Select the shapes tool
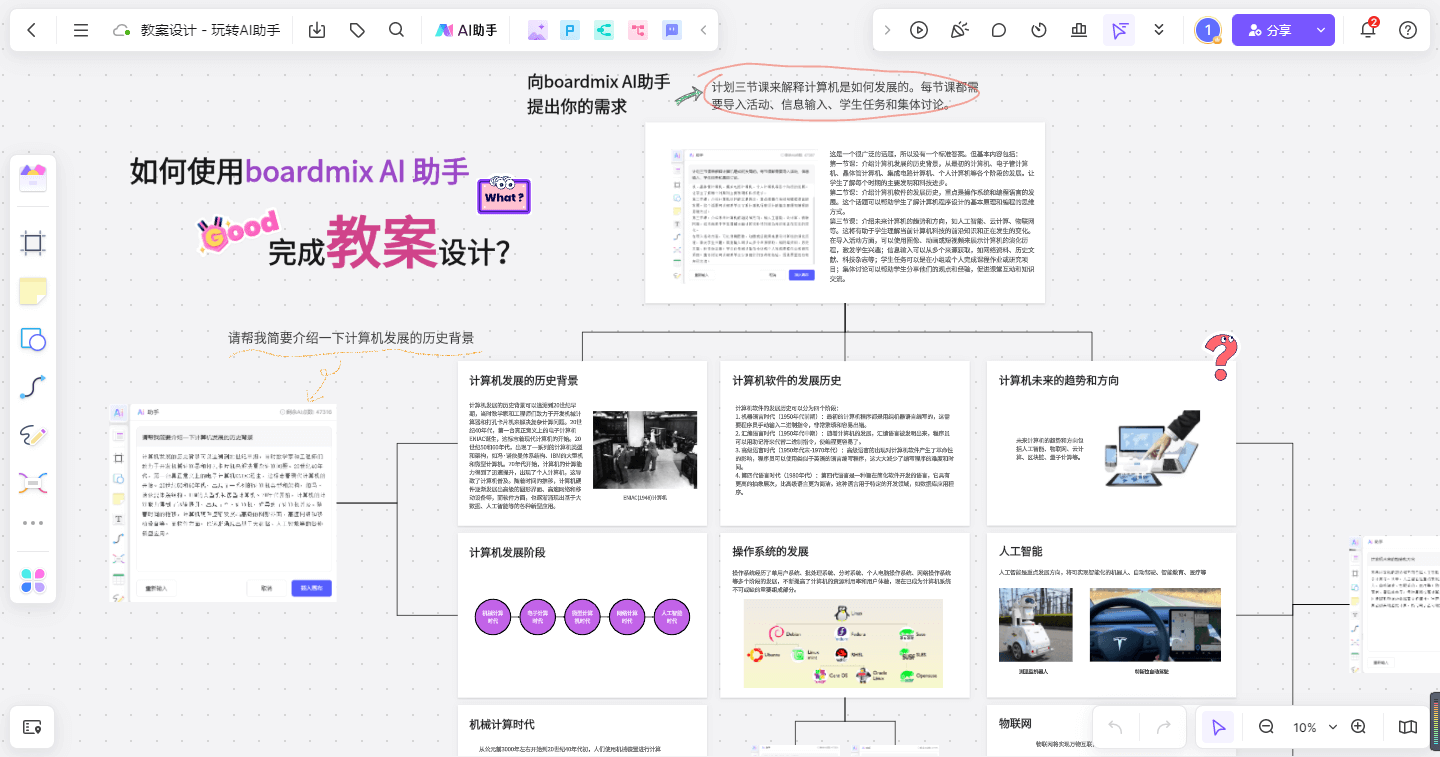 [x=33, y=339]
